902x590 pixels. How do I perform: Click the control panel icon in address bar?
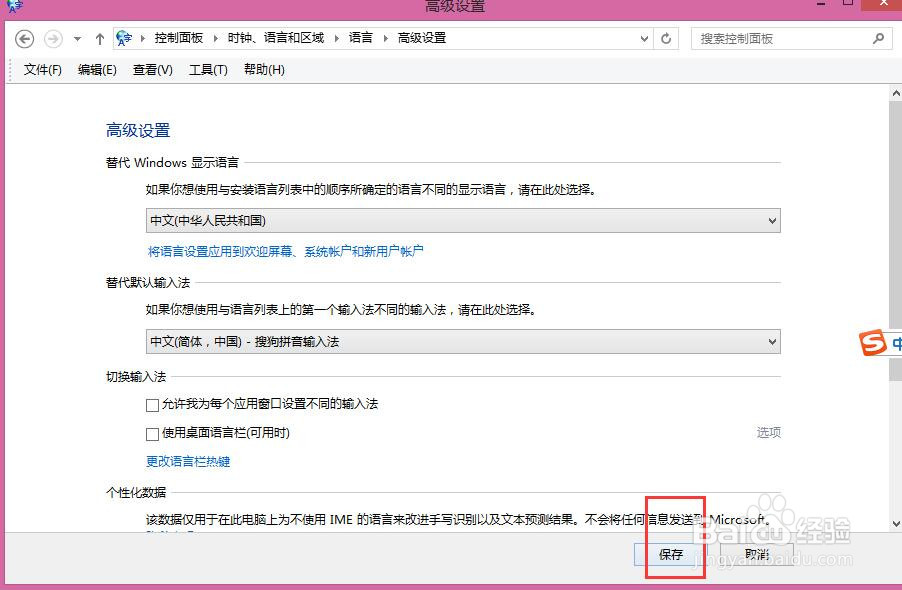124,38
